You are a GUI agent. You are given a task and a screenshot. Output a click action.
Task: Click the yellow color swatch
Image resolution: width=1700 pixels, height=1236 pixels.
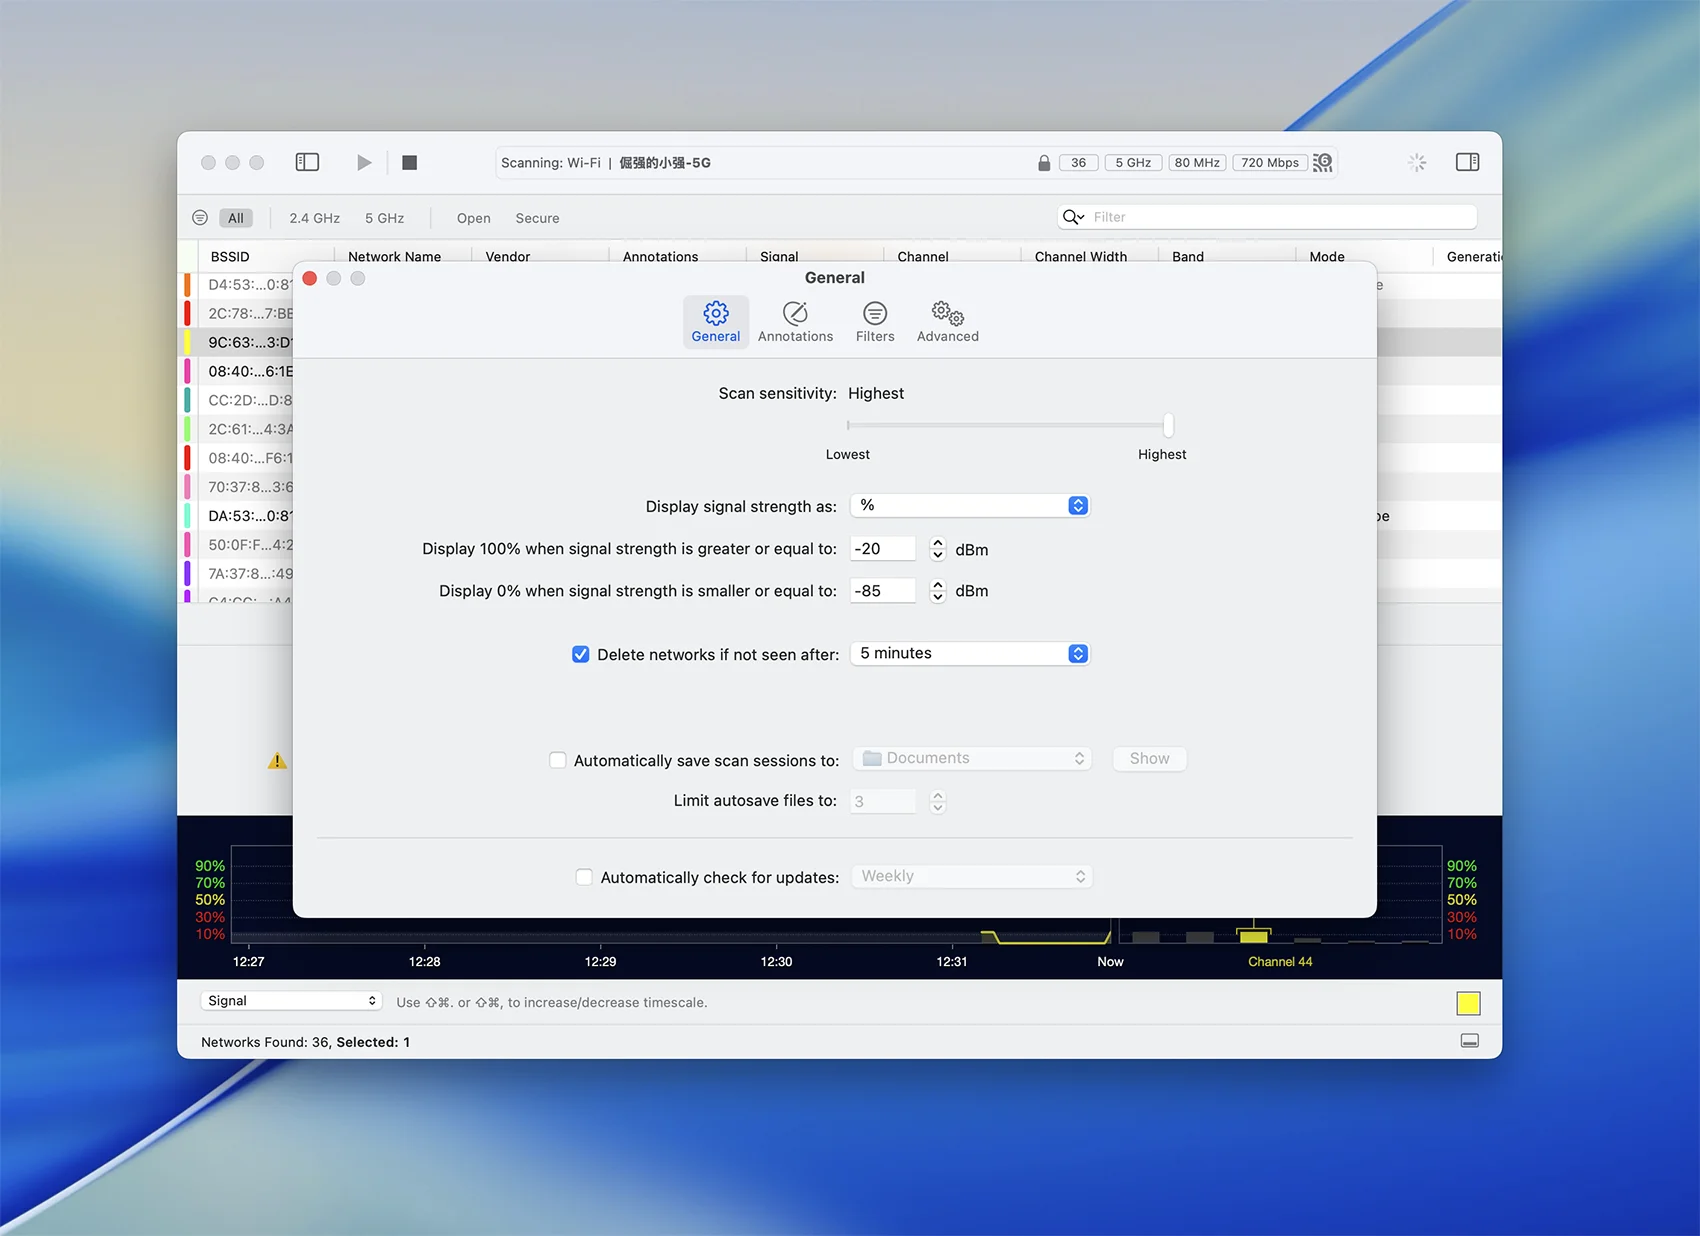pyautogui.click(x=1468, y=1003)
